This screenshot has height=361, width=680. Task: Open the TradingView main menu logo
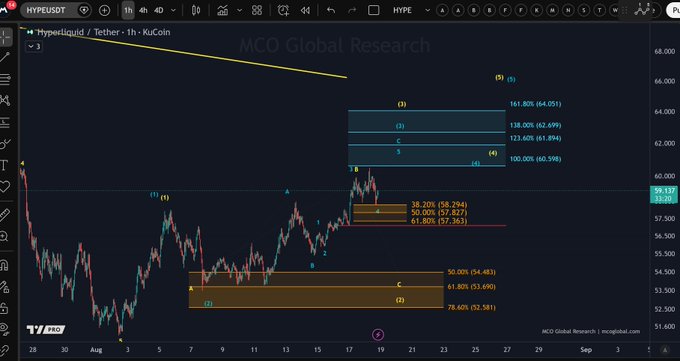(x=5, y=9)
